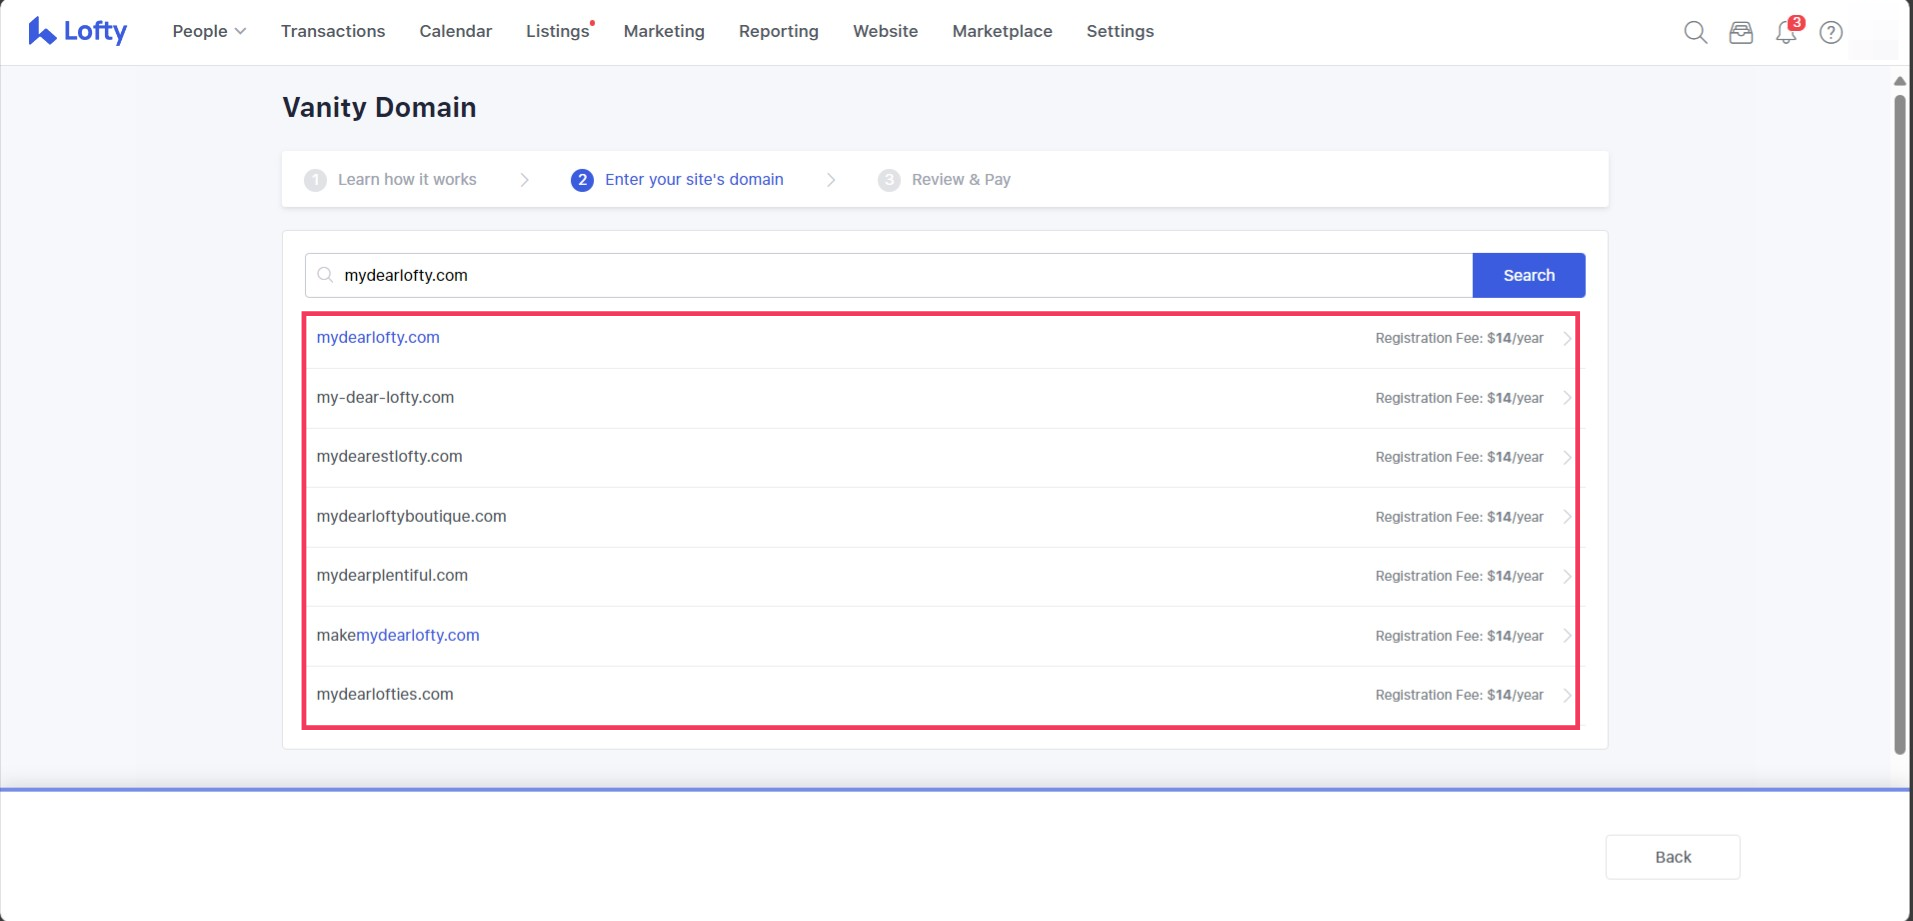1913x921 pixels.
Task: Click the help question mark icon
Action: (x=1831, y=32)
